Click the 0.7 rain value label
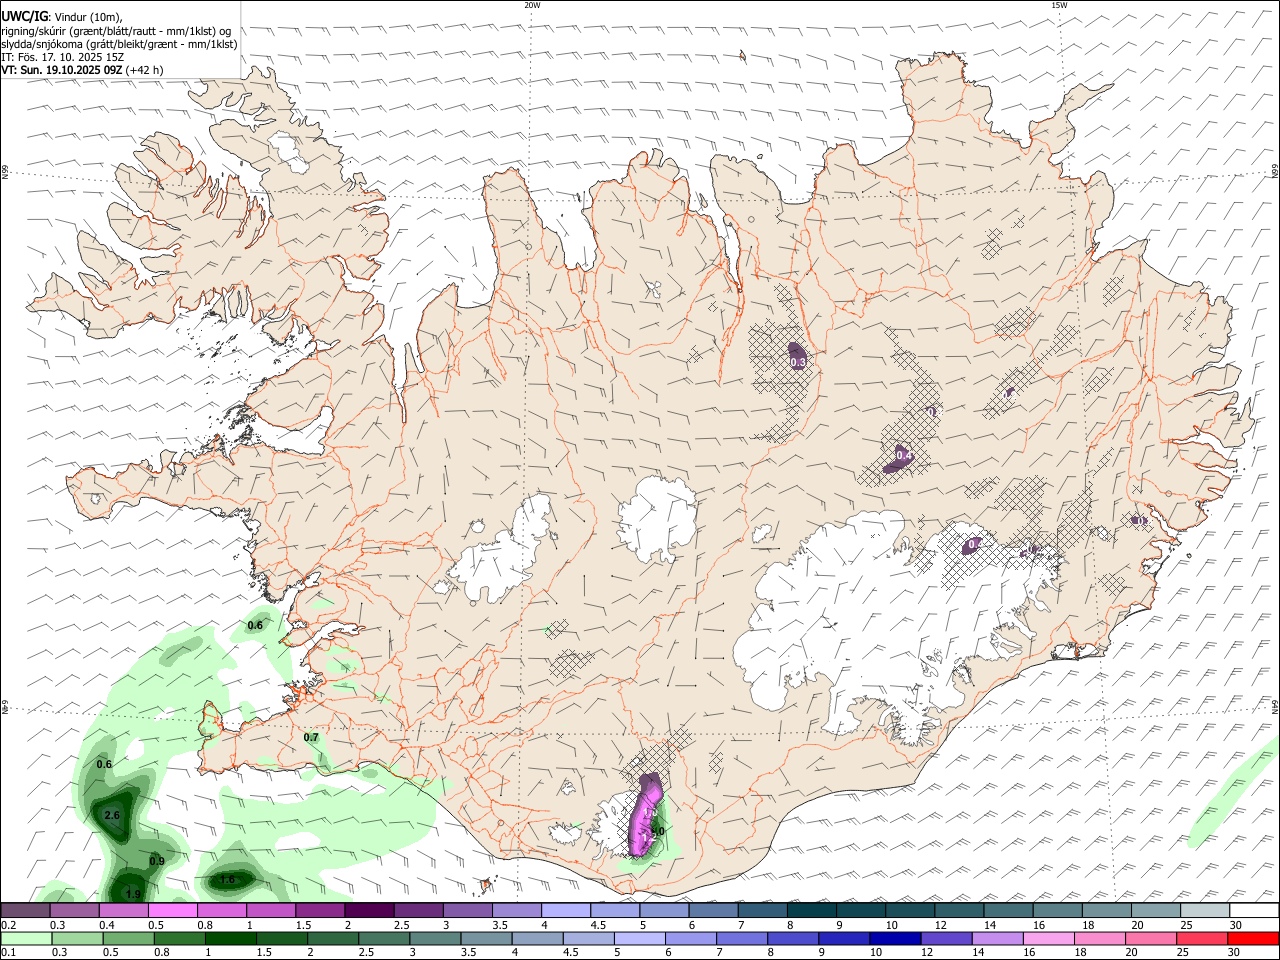Image resolution: width=1280 pixels, height=960 pixels. 311,738
